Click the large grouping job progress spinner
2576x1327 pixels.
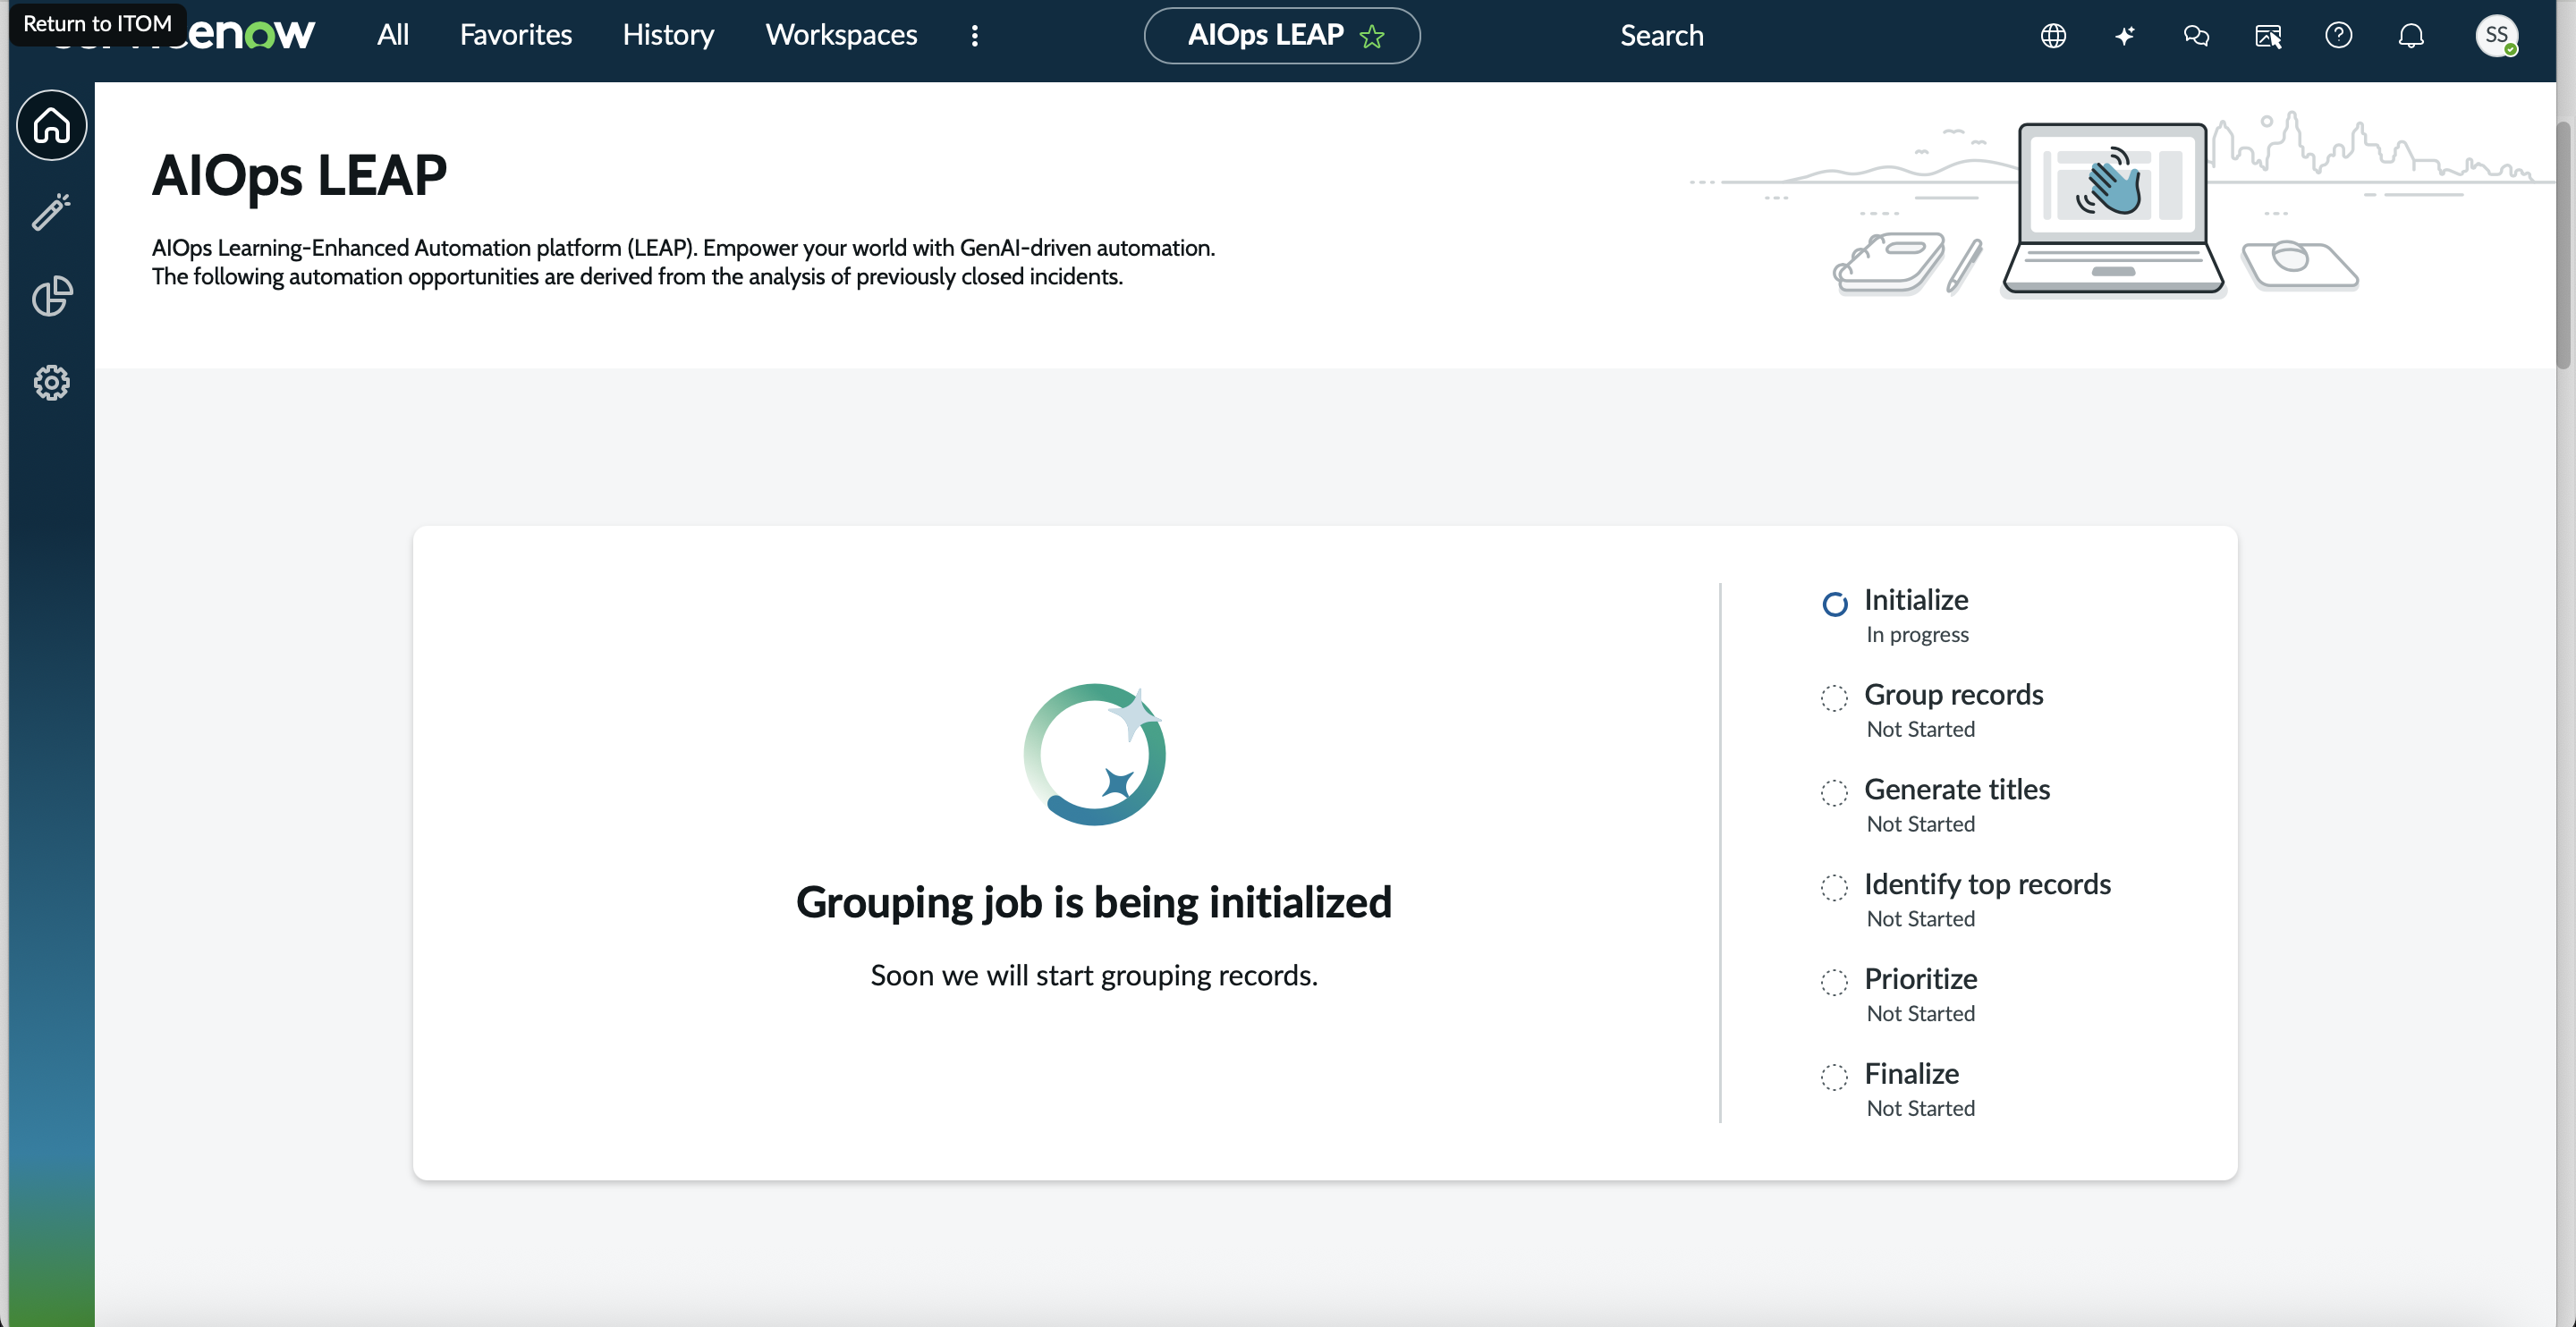[x=1095, y=754]
